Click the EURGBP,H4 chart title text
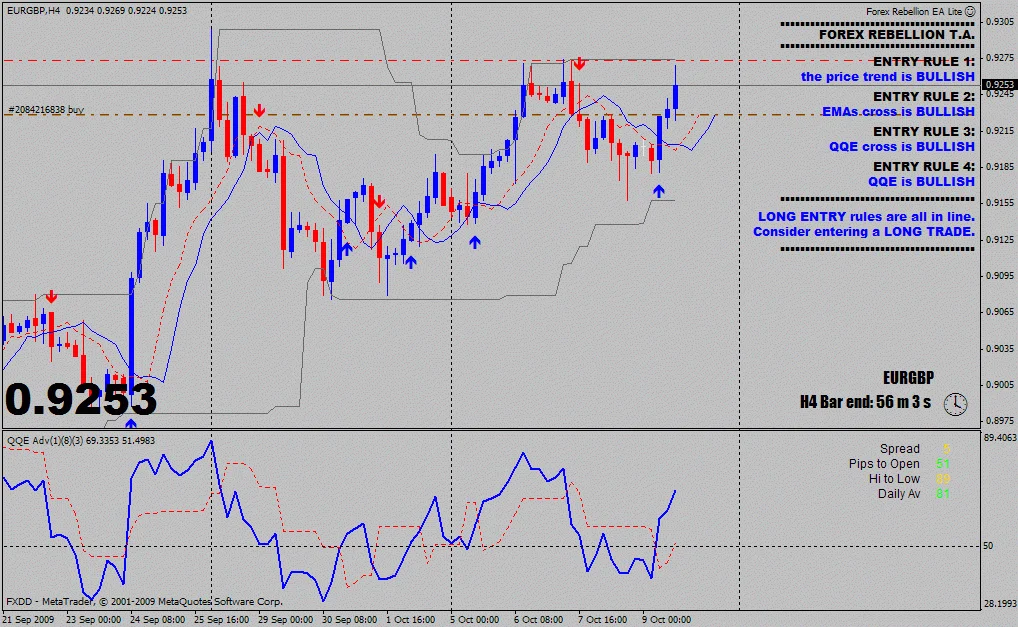Viewport: 1018px width, 627px height. pyautogui.click(x=32, y=10)
